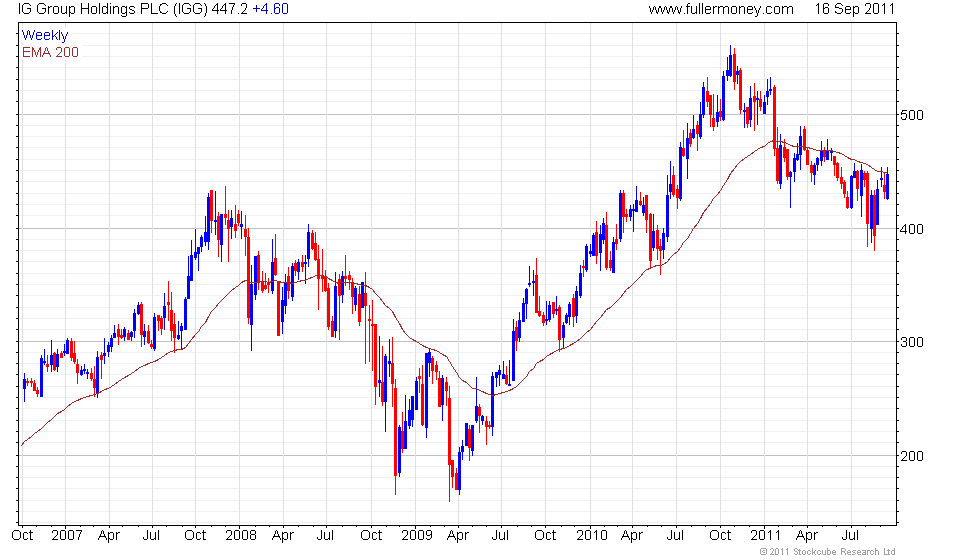980x560 pixels.
Task: Click the Oct label just before 2009
Action: 371,536
